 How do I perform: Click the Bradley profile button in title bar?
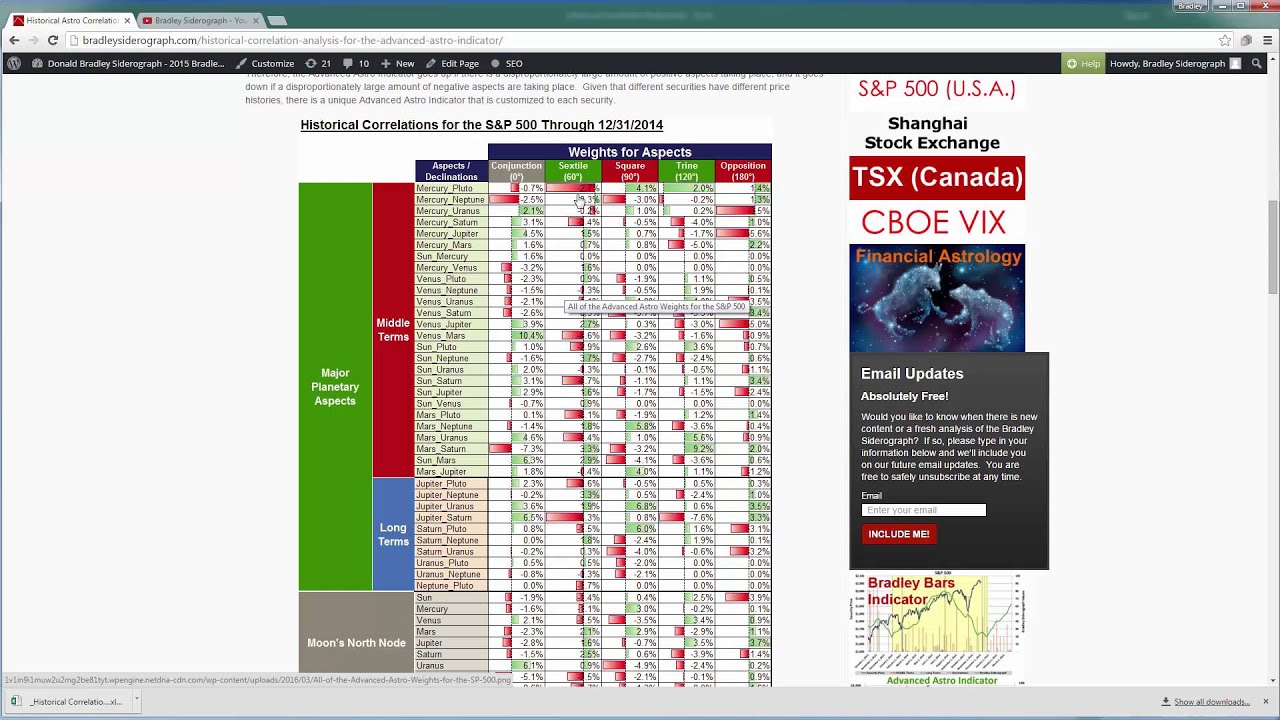(x=1190, y=6)
